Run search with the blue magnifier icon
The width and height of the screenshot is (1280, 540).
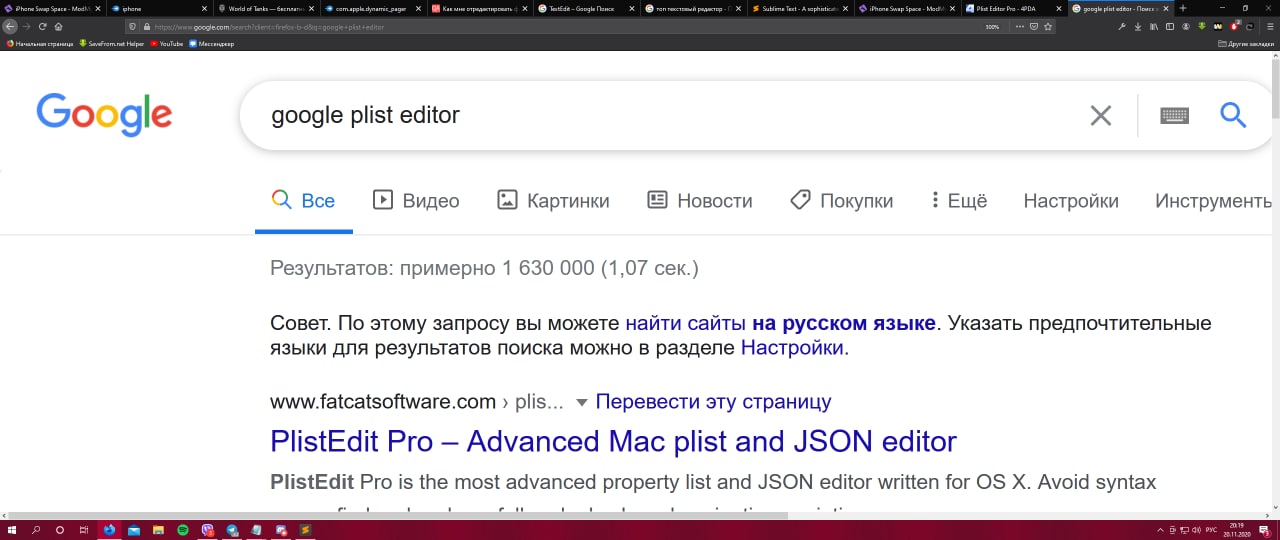tap(1233, 115)
